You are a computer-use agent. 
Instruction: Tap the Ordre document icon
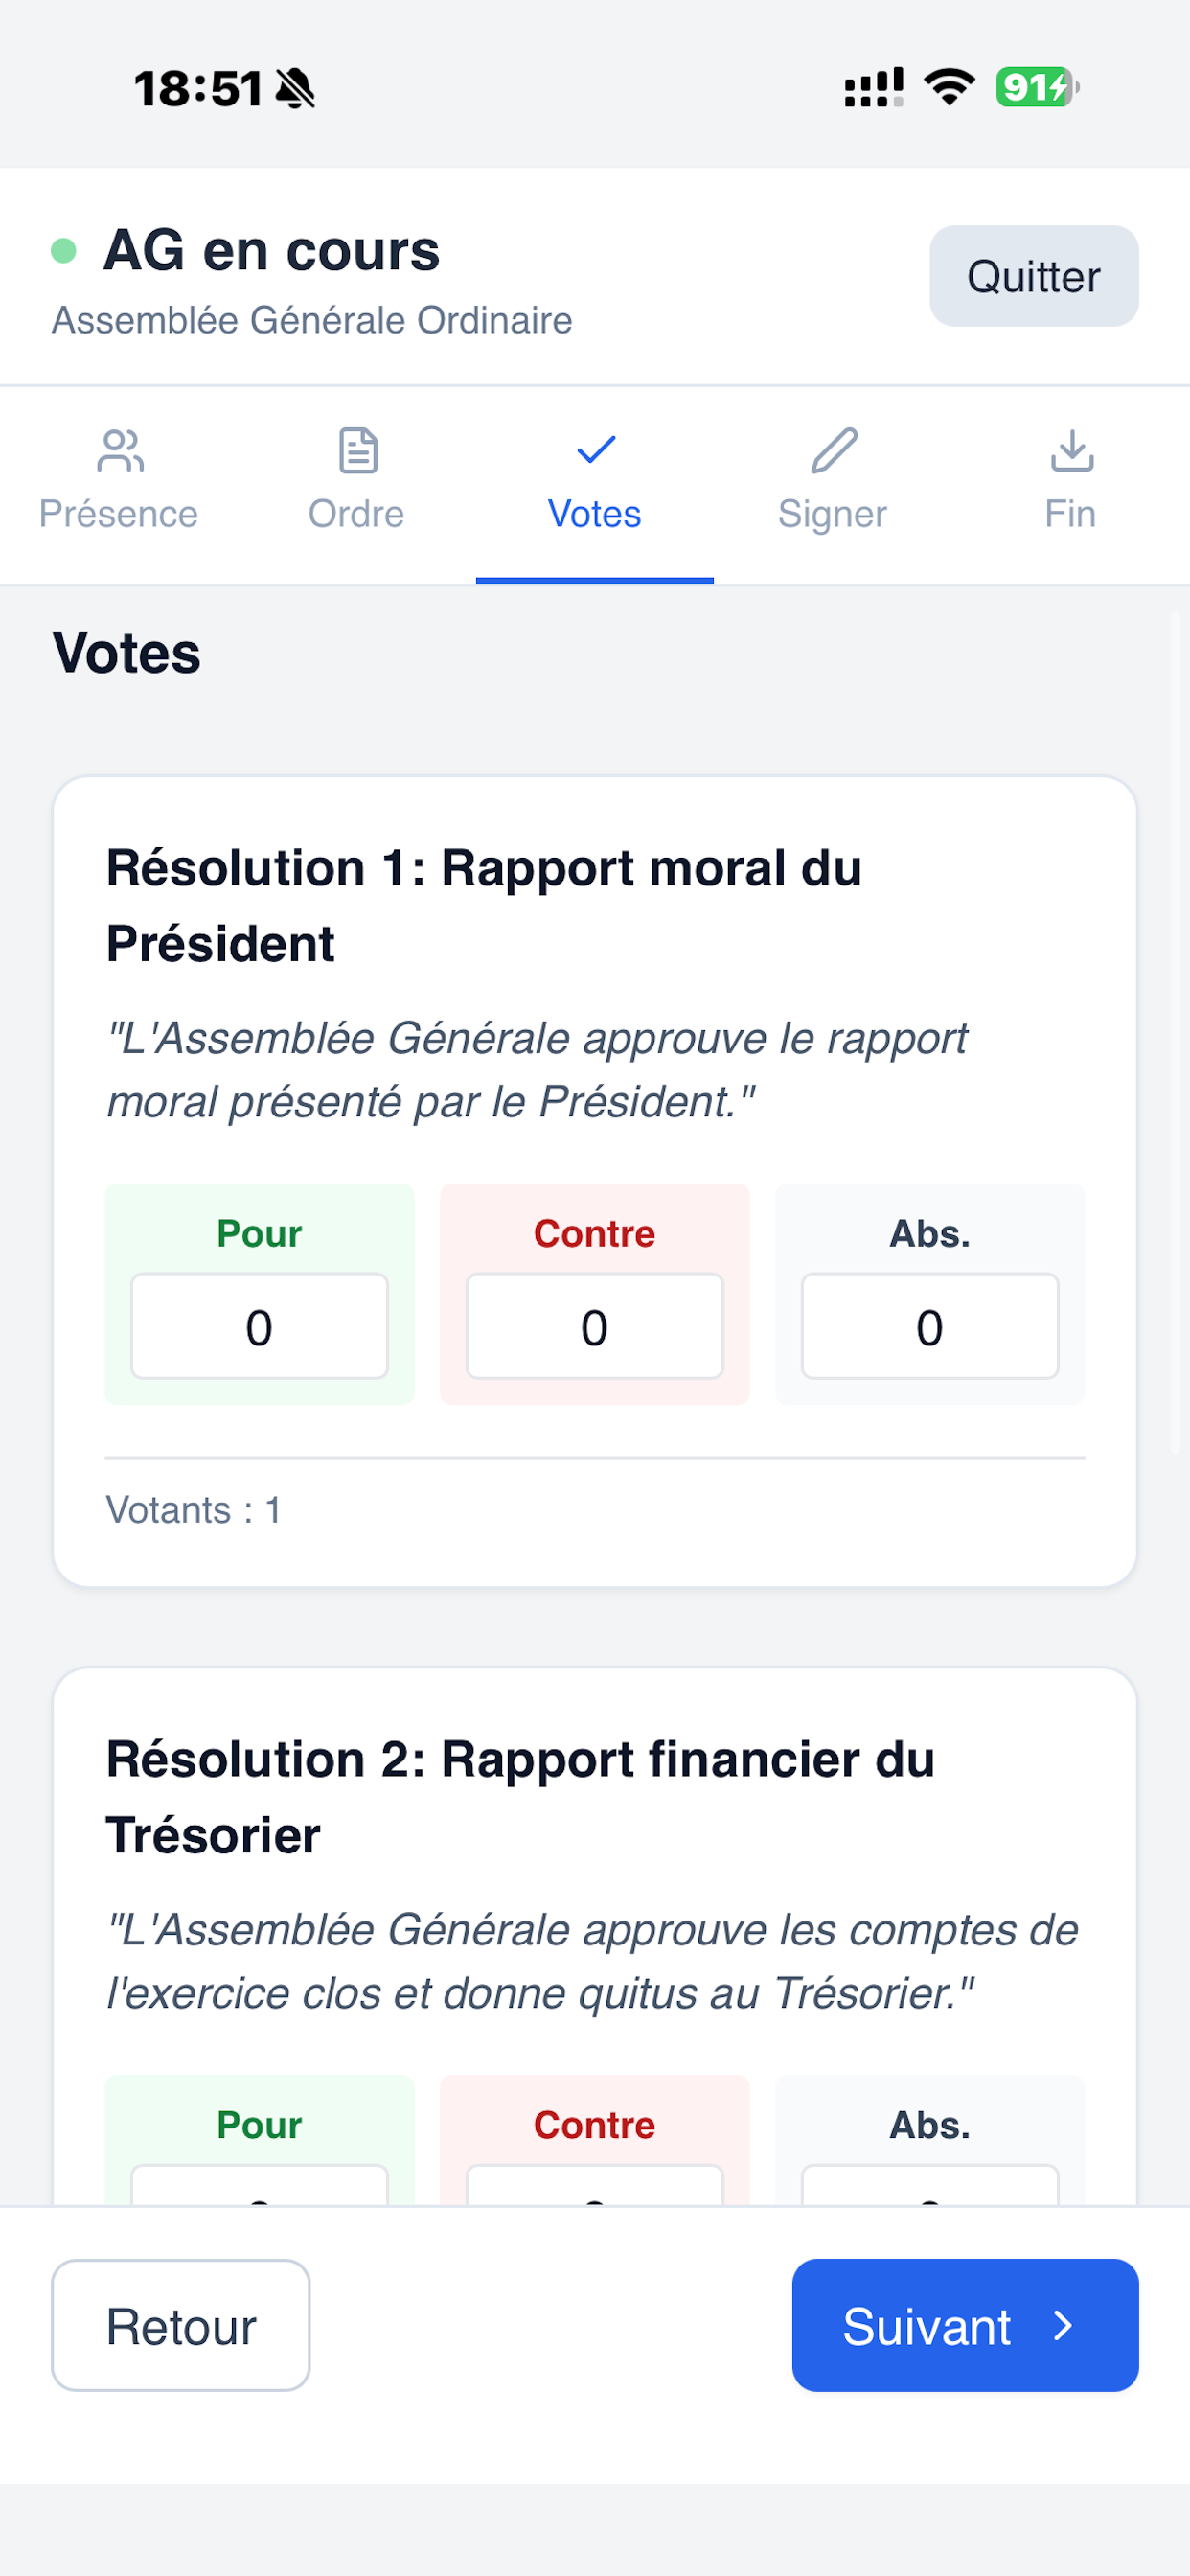click(x=358, y=451)
